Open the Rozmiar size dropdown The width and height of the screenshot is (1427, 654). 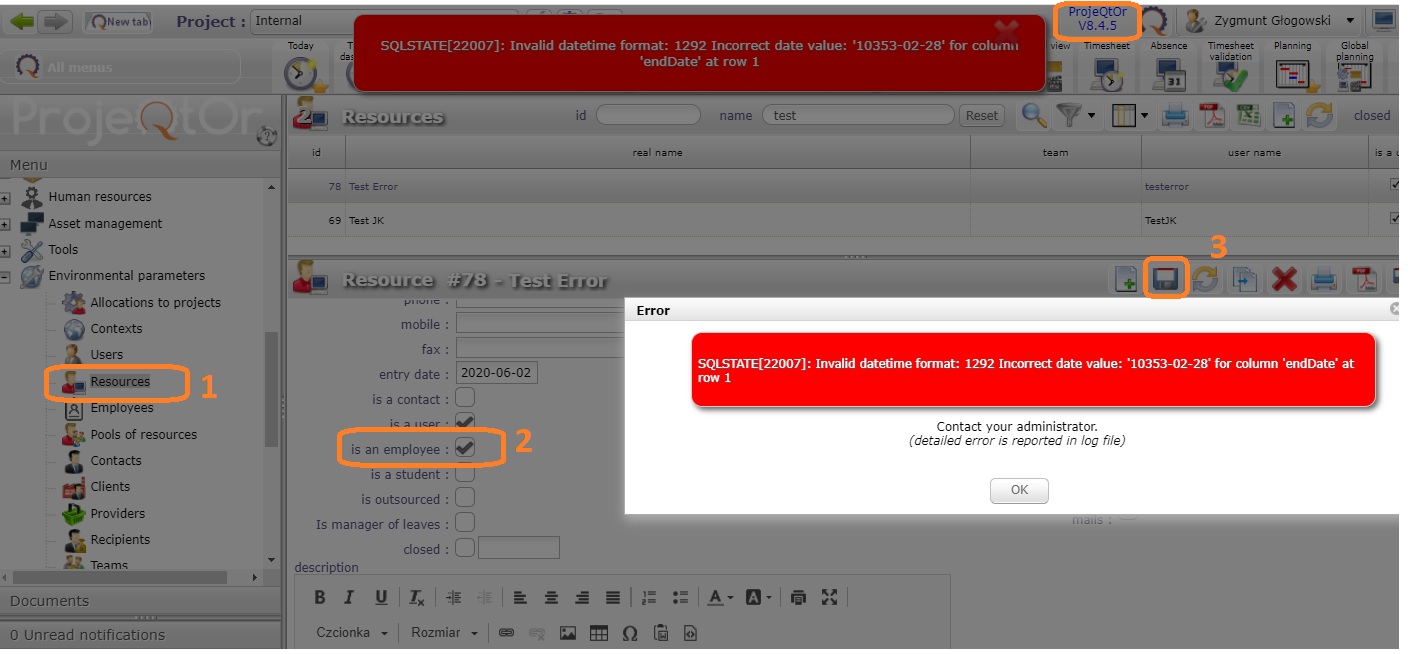pos(444,632)
